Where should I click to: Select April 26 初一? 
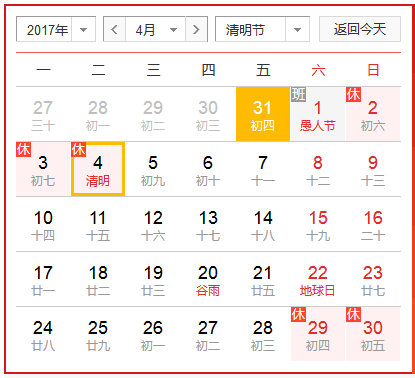pos(153,334)
